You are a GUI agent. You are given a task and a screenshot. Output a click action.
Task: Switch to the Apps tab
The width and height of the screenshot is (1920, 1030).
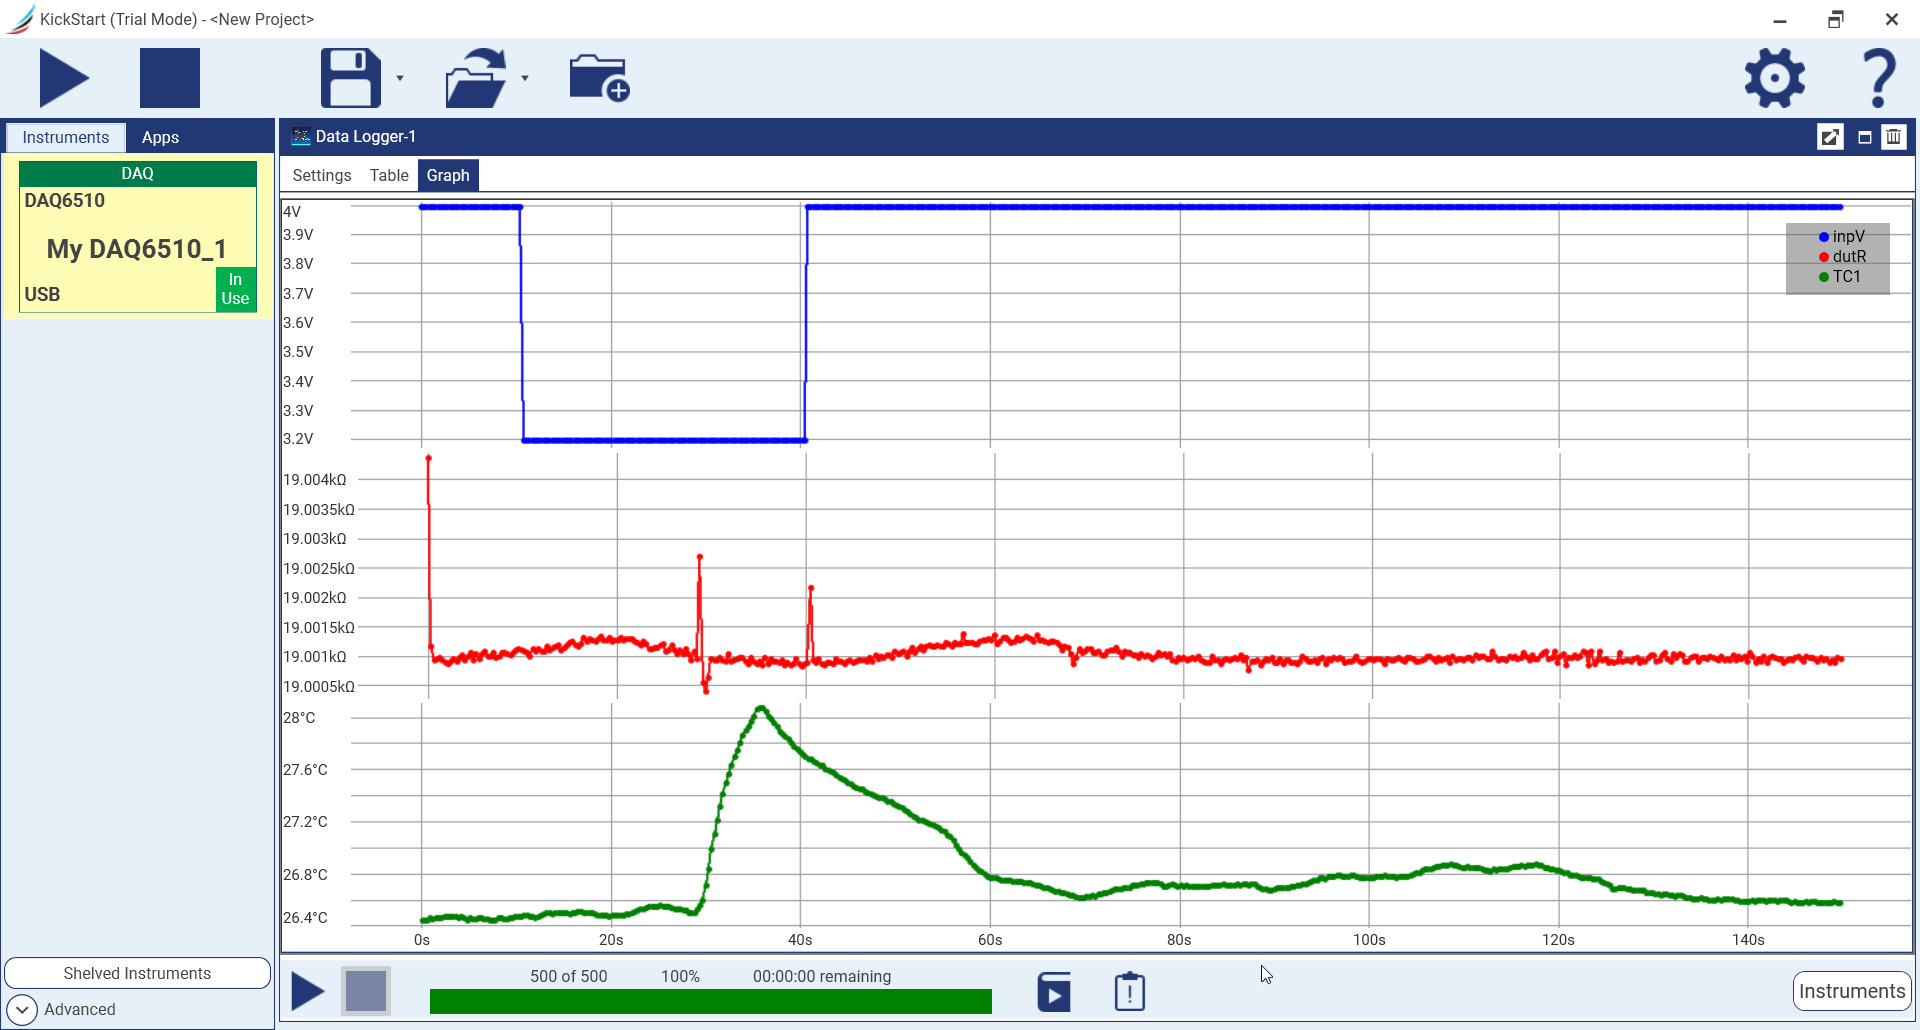[x=160, y=137]
